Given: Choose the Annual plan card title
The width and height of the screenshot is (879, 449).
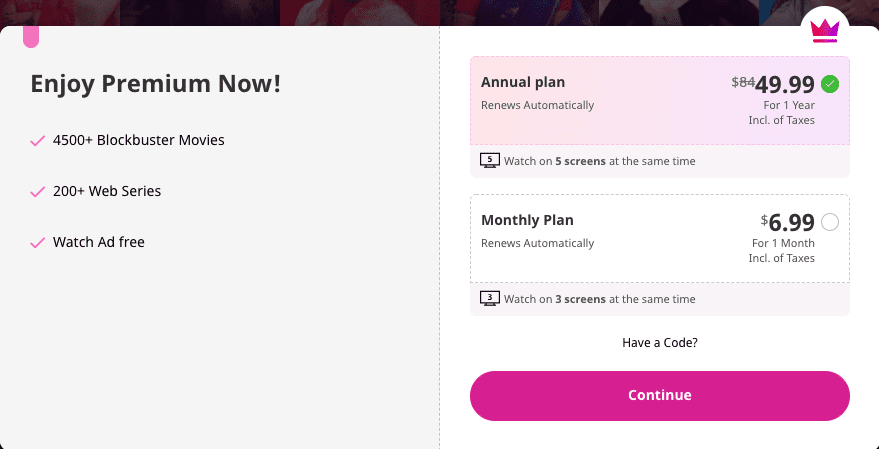Looking at the screenshot, I should tap(522, 82).
